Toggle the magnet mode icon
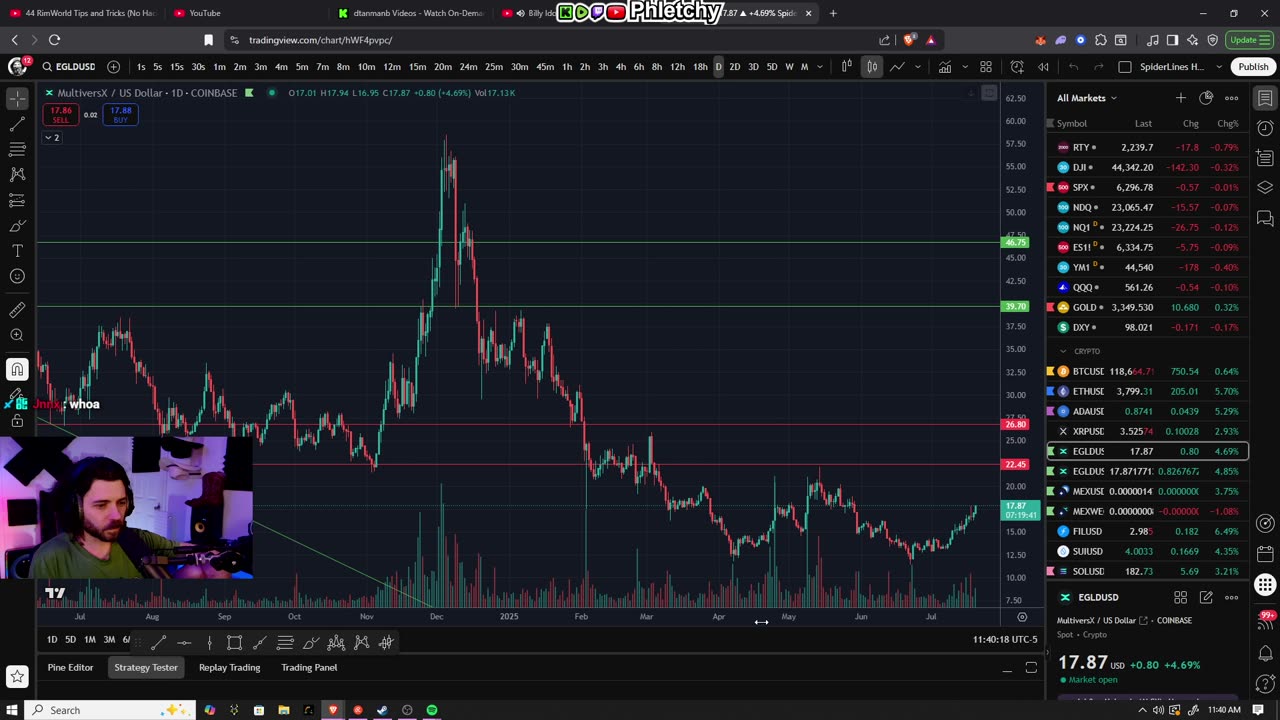Viewport: 1280px width, 720px height. 17,370
